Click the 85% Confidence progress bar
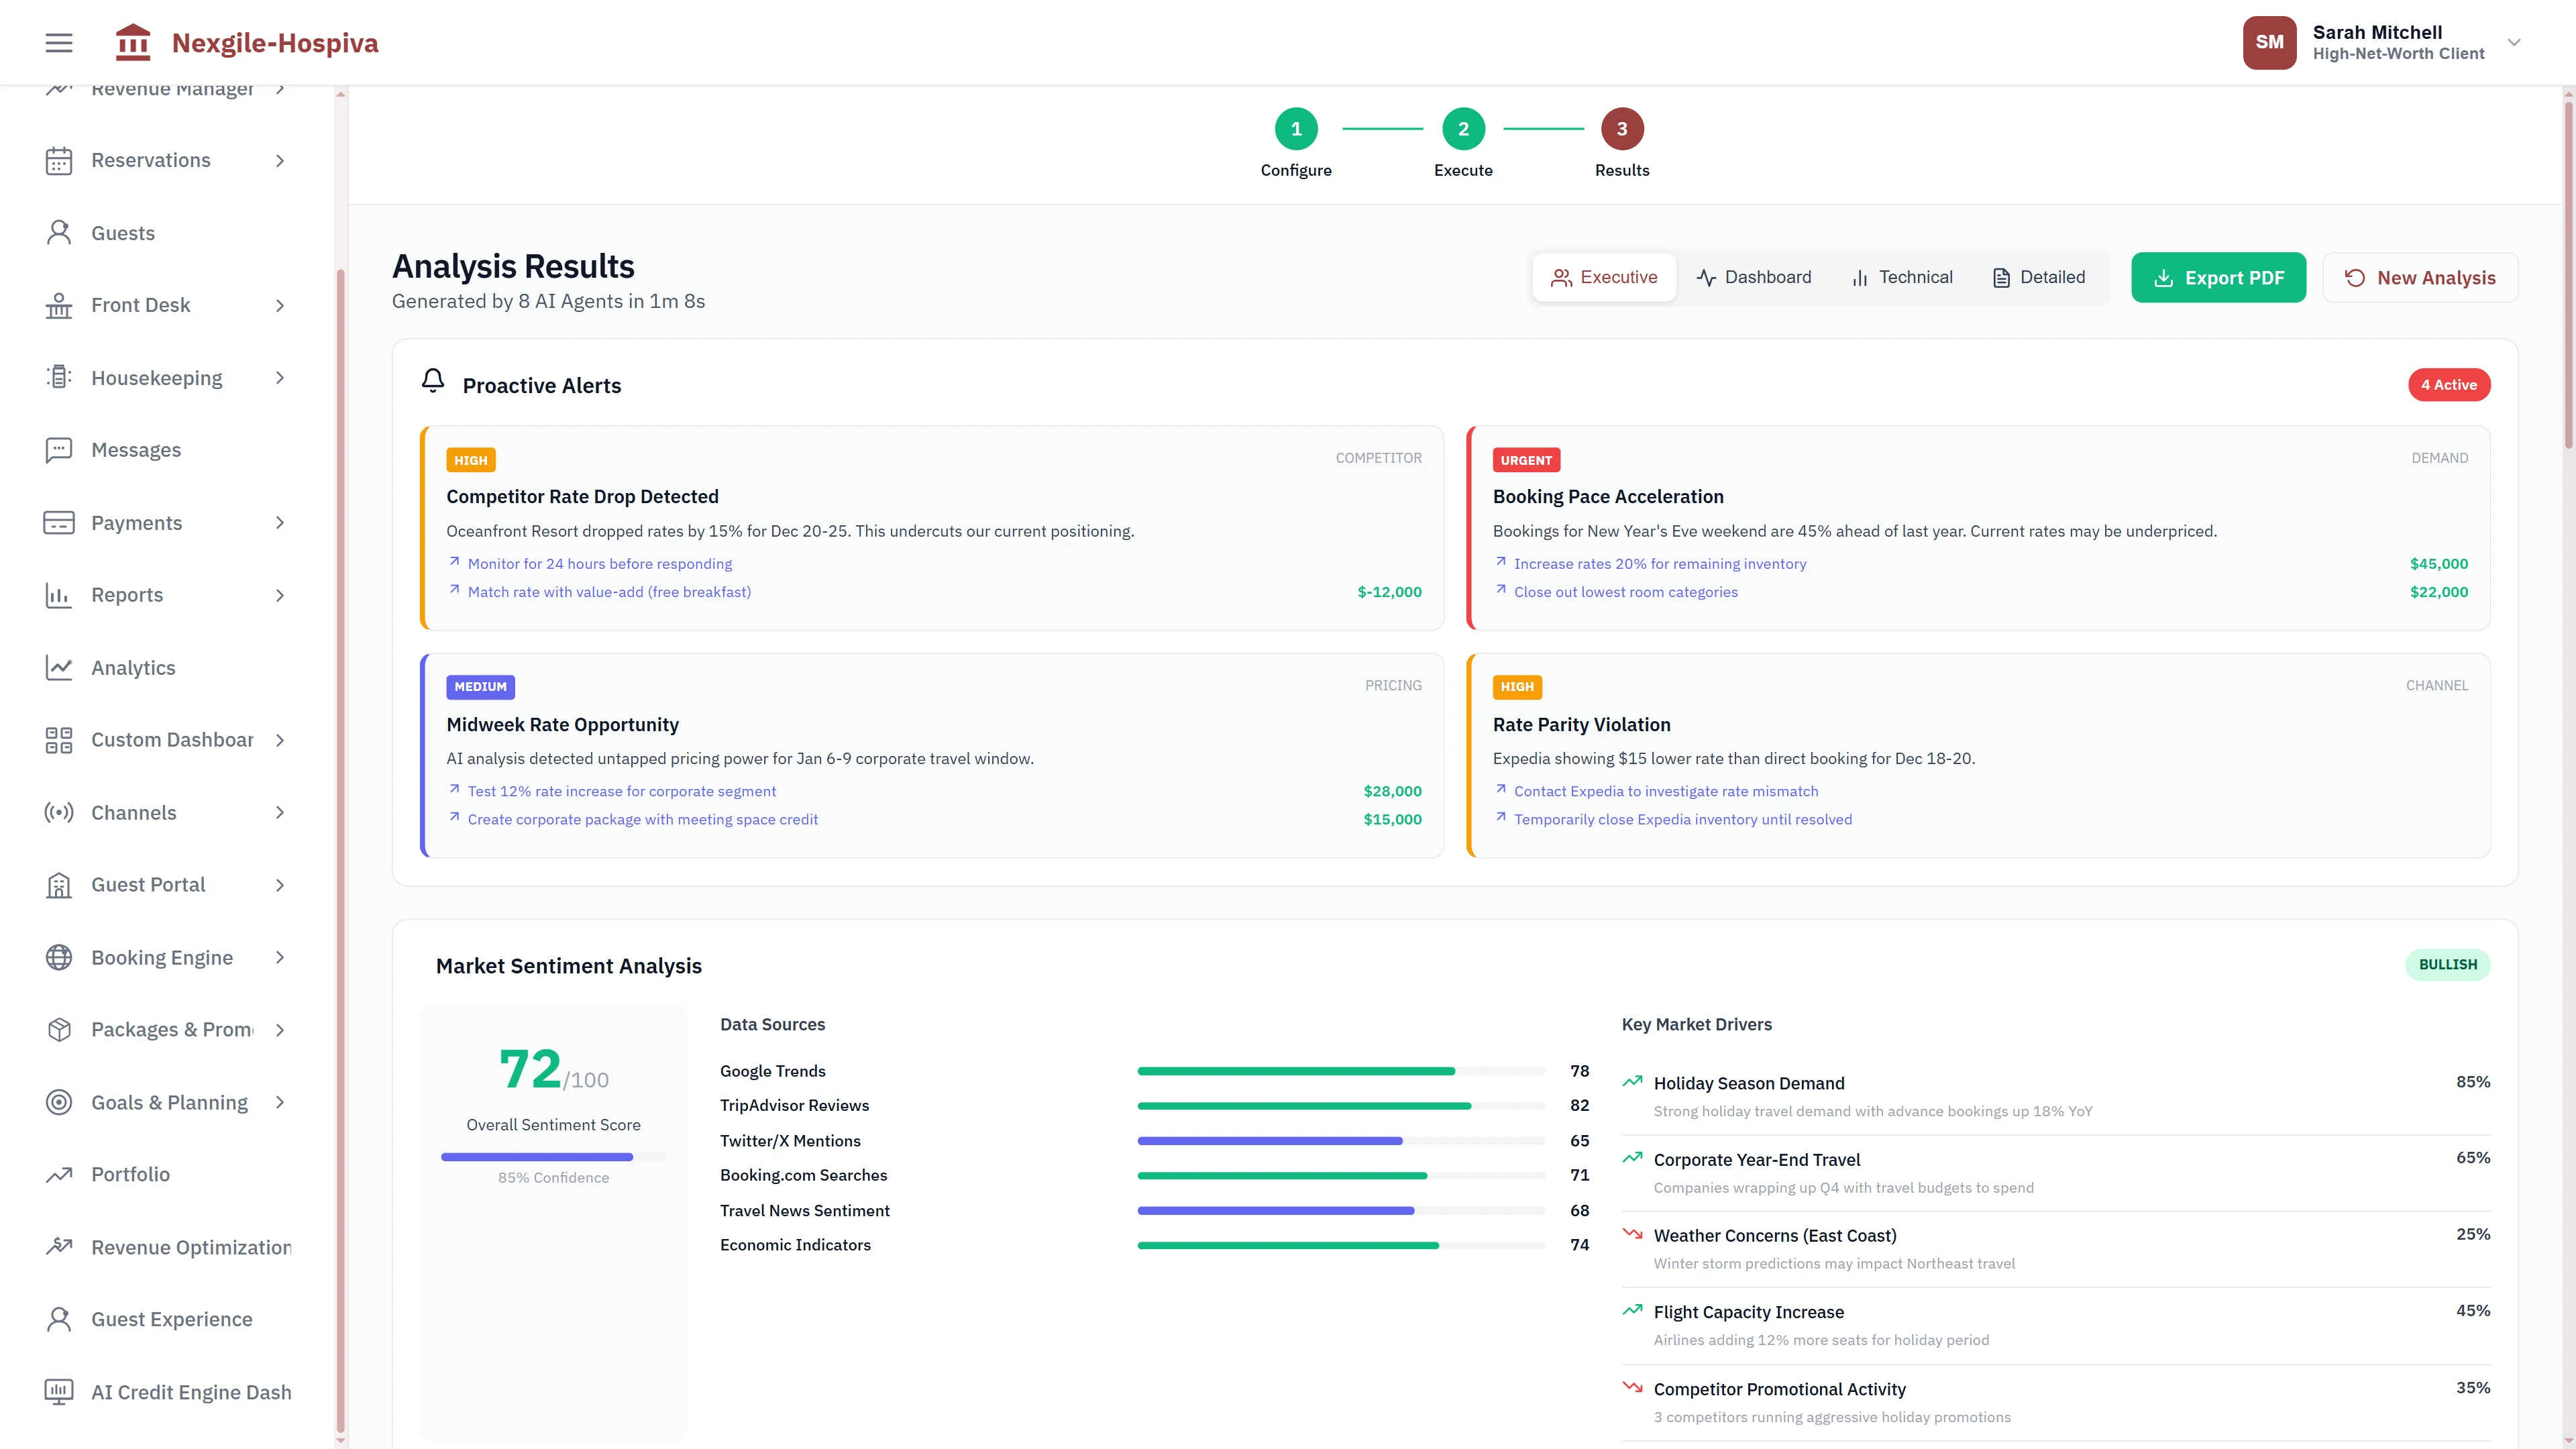Image resolution: width=2576 pixels, height=1449 pixels. point(553,1157)
